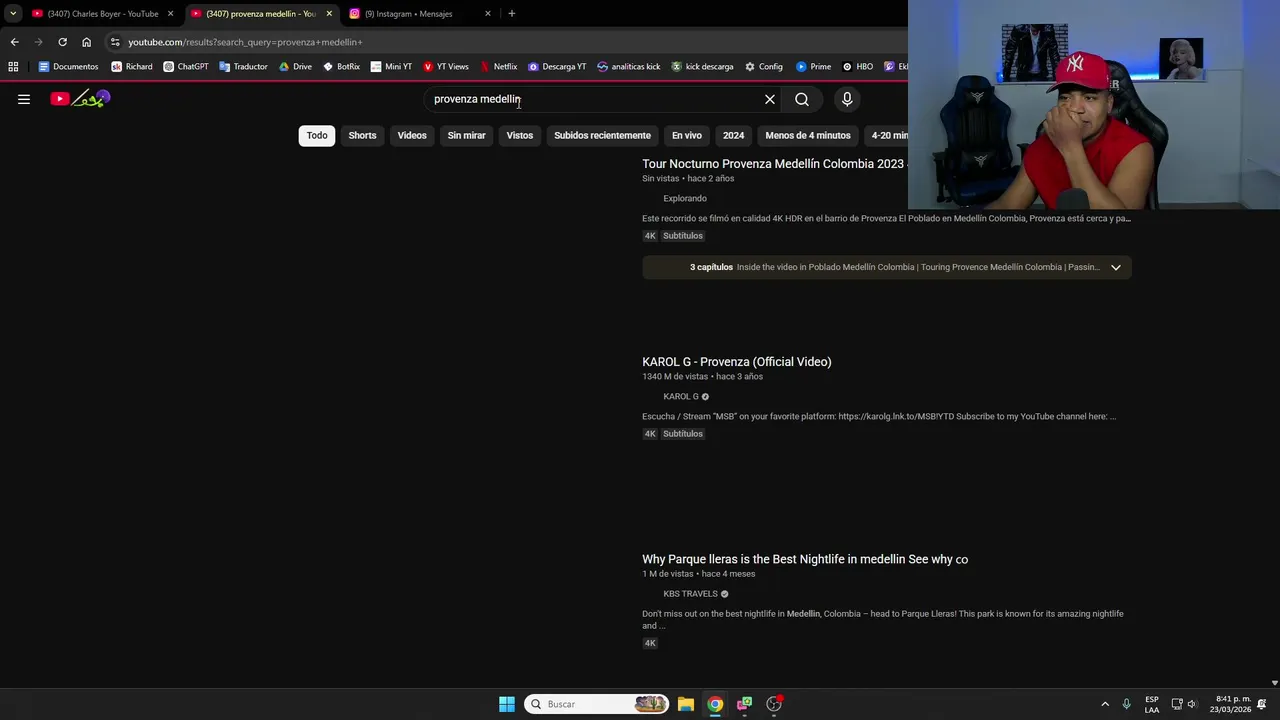Close the Charles Boyer YouTube tab

(170, 13)
